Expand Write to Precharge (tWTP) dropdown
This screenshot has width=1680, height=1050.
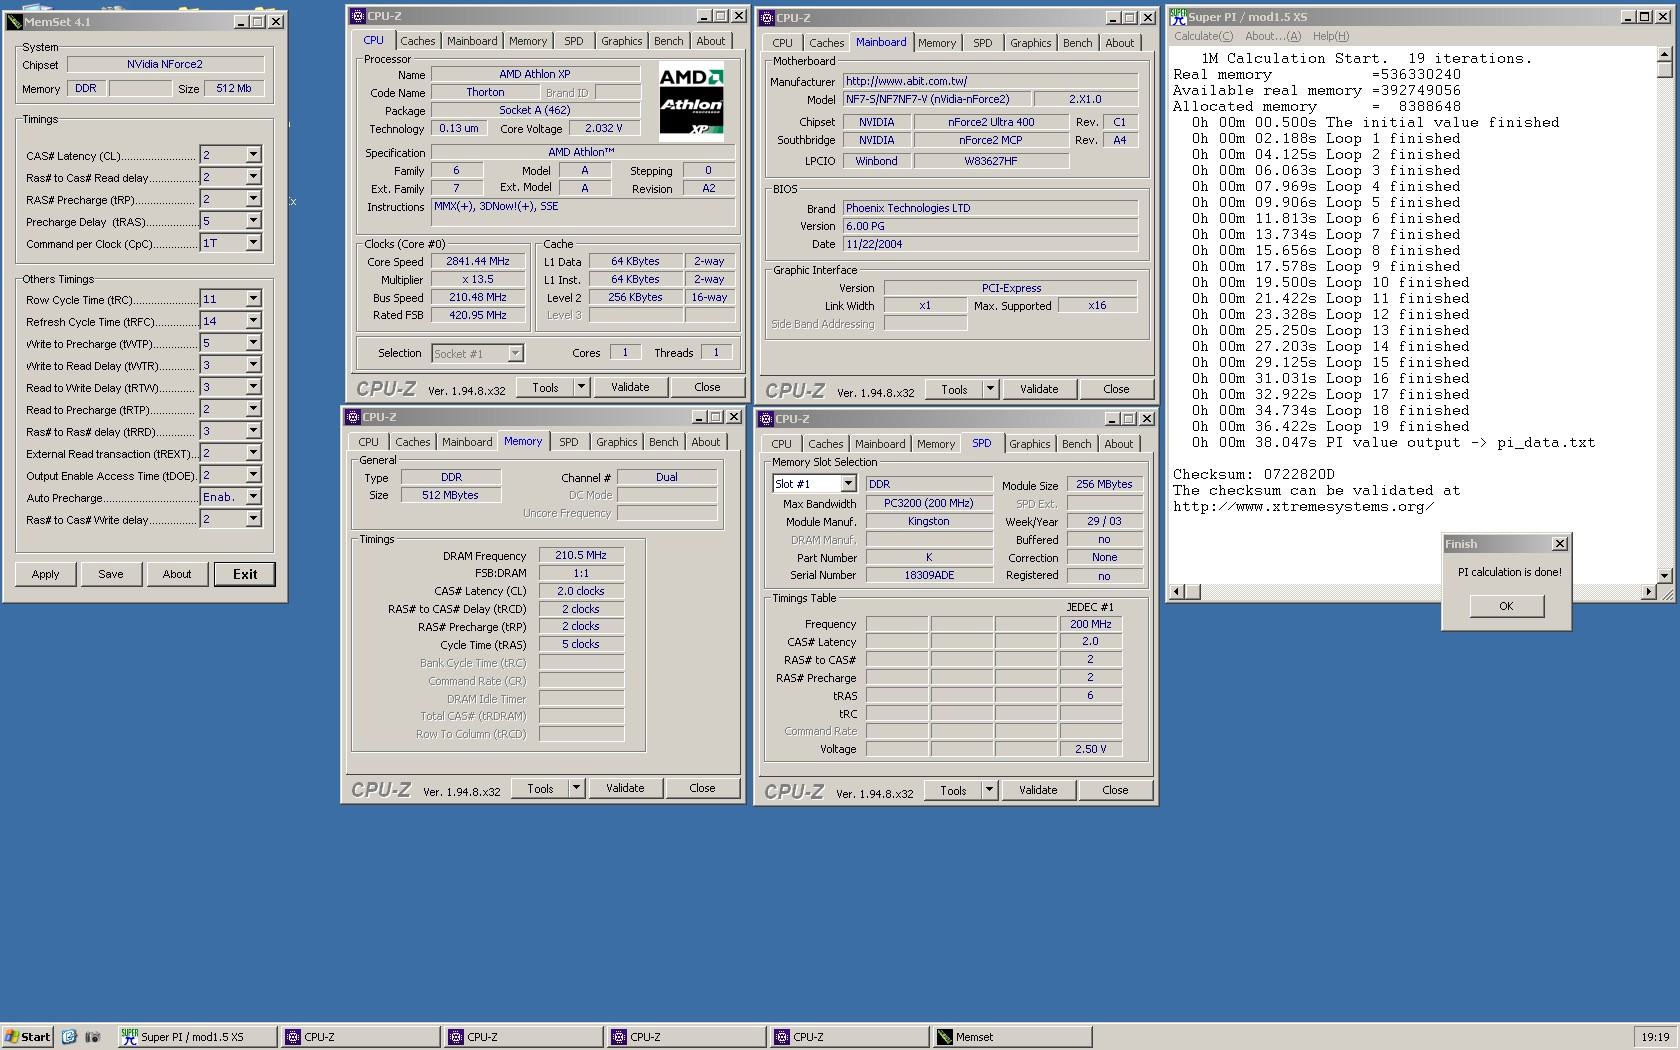[253, 343]
